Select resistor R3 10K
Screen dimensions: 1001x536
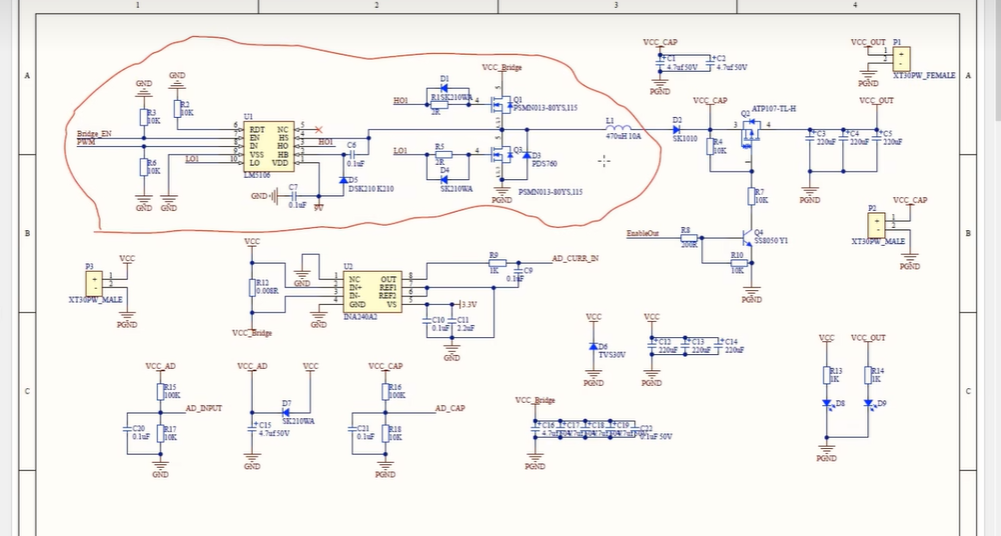click(x=144, y=117)
